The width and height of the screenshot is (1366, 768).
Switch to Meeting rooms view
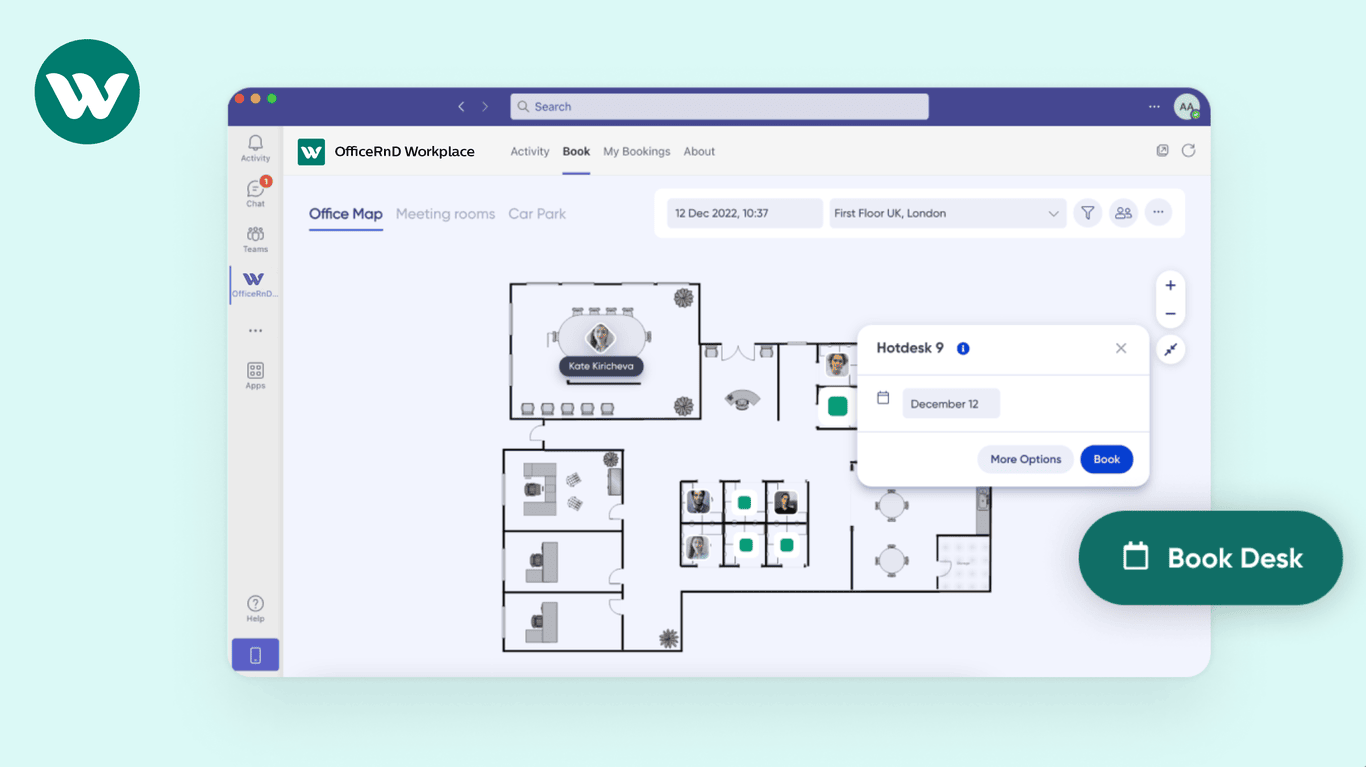point(445,214)
